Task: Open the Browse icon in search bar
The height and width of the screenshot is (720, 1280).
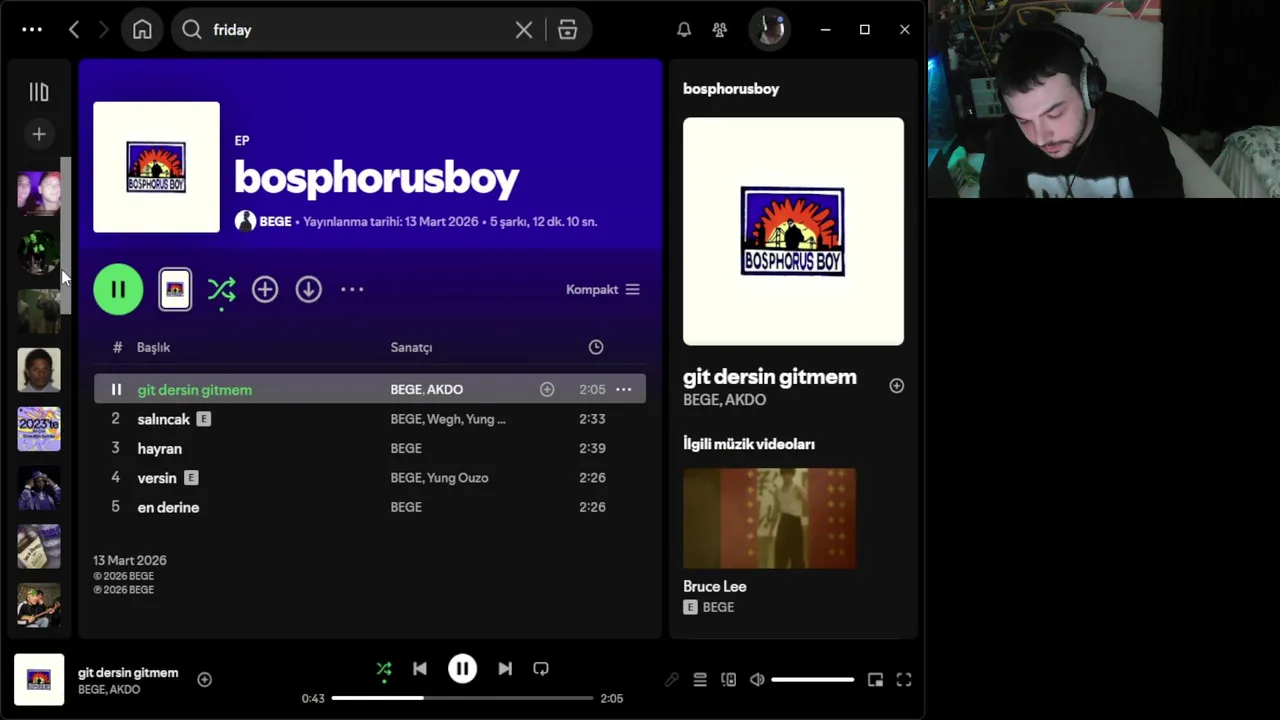Action: point(567,30)
